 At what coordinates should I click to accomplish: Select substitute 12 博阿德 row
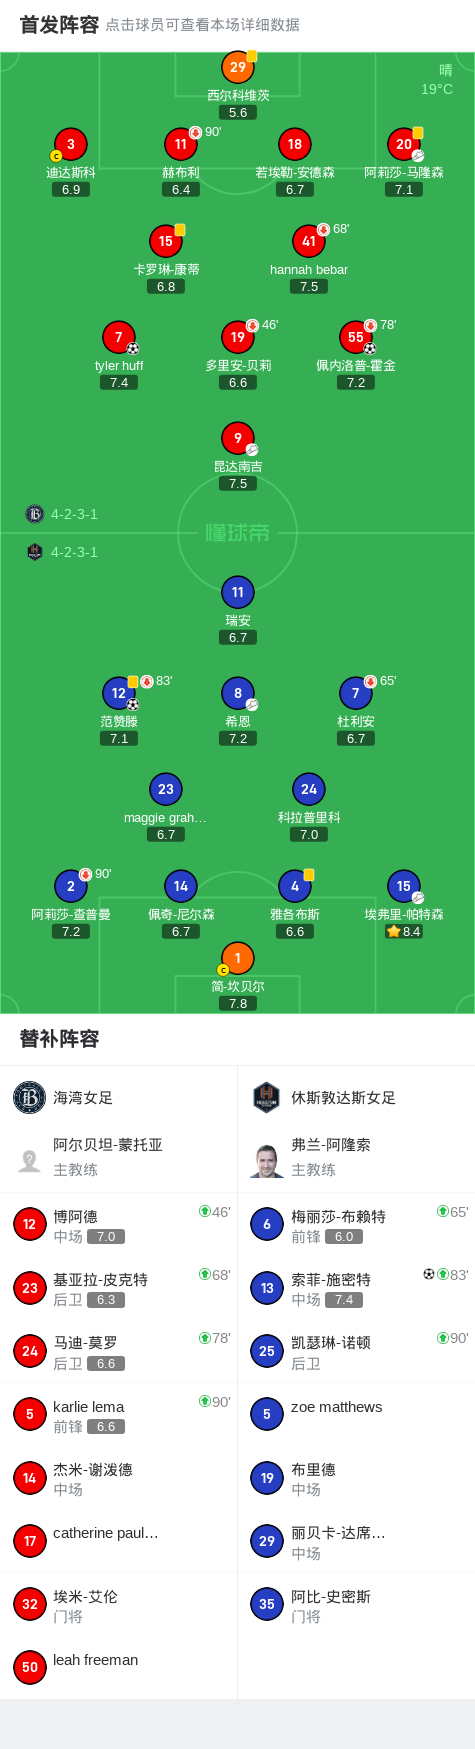point(118,1225)
